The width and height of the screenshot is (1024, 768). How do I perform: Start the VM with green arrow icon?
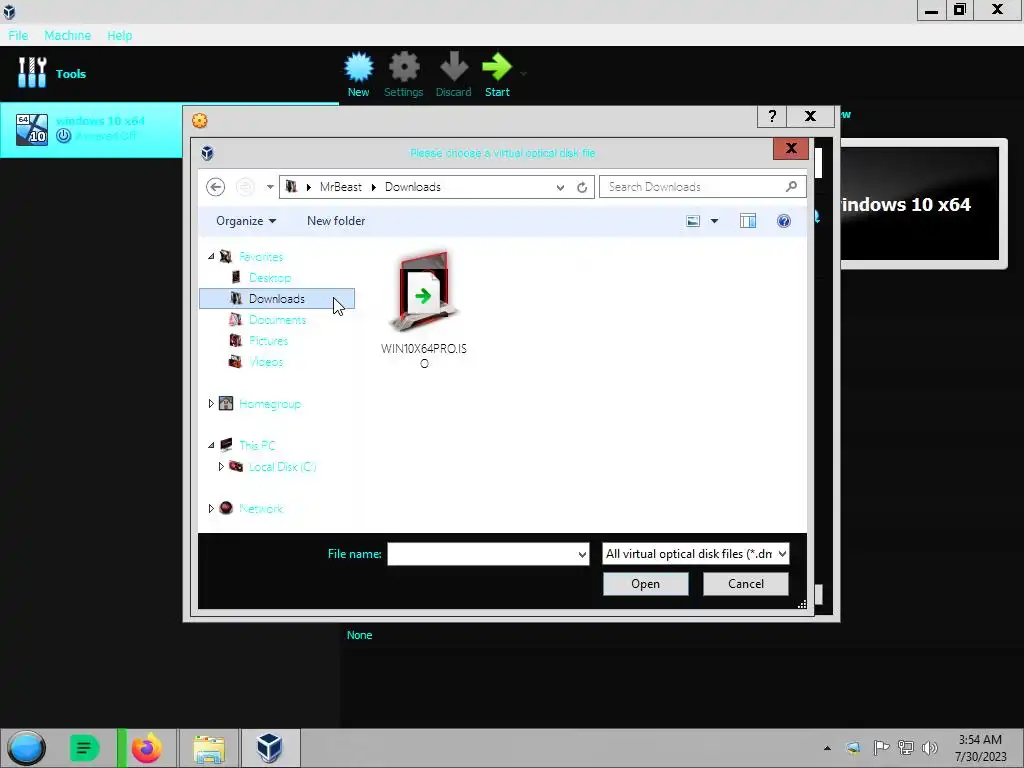(497, 74)
